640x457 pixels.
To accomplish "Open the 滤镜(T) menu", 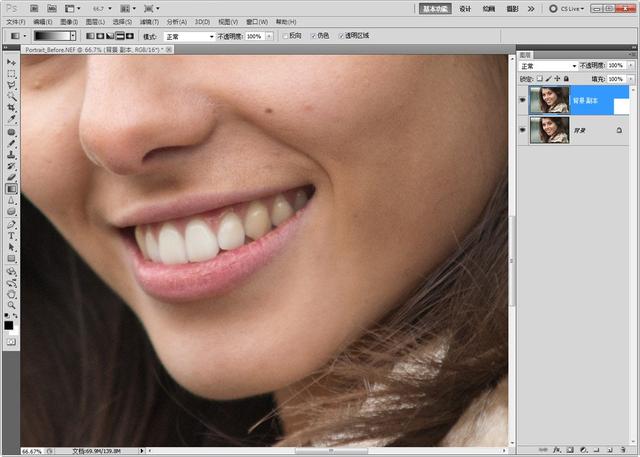I will (149, 22).
